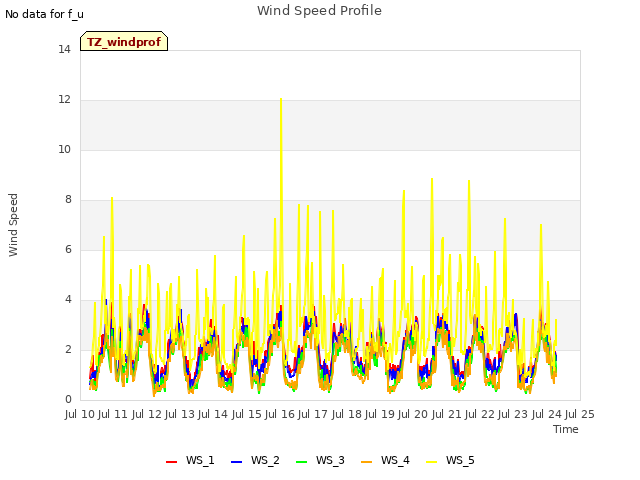
Task: Click the y-axis value 8
Action: tap(68, 200)
